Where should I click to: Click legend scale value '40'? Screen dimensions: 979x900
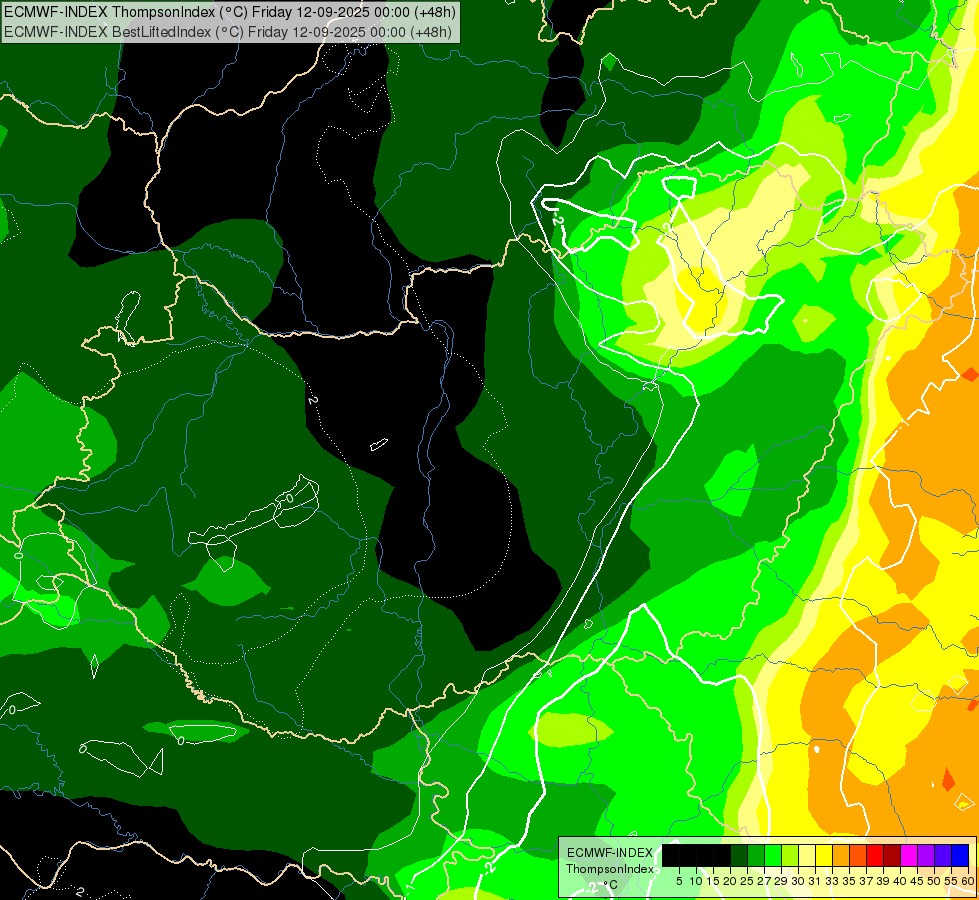[x=900, y=881]
